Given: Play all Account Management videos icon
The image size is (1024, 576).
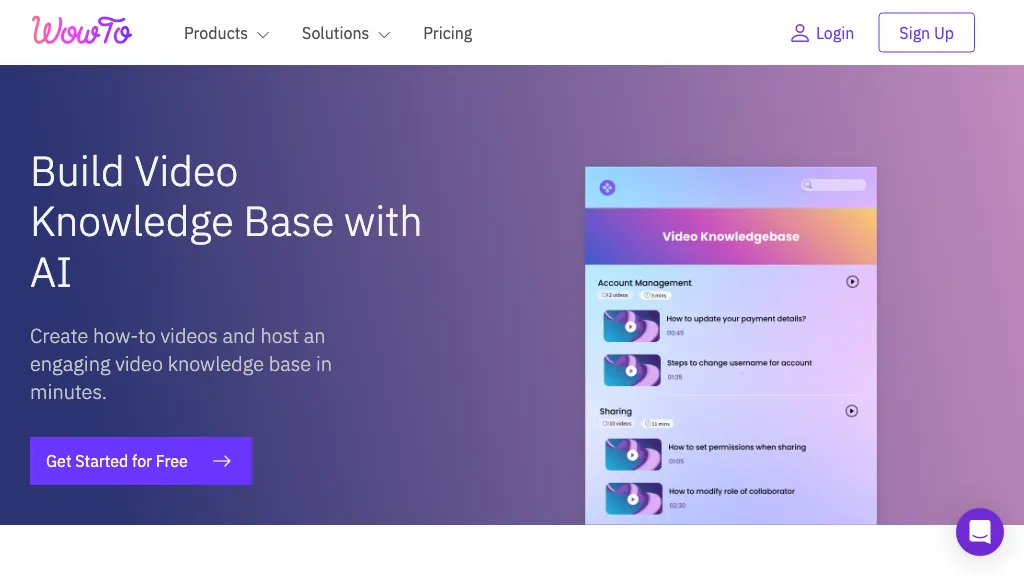Looking at the screenshot, I should pos(852,282).
